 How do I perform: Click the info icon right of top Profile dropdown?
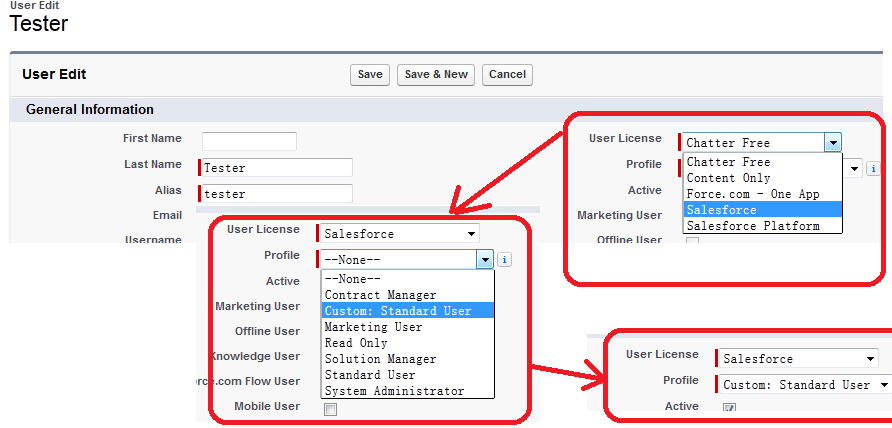(873, 169)
